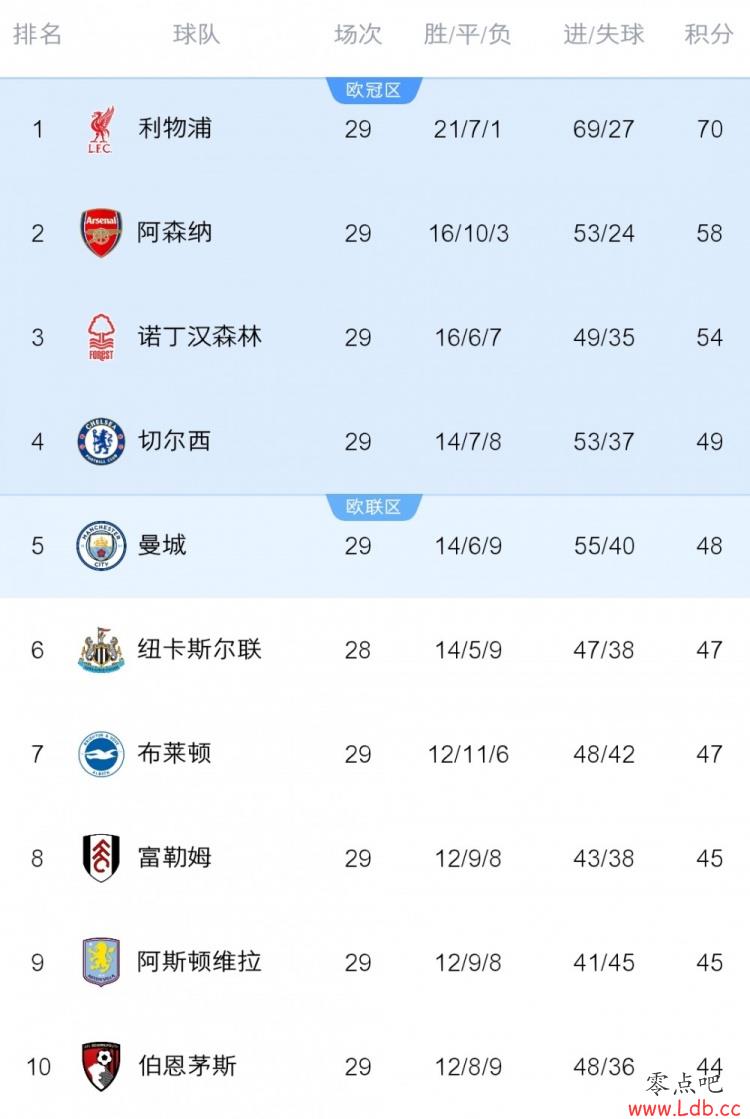Click the 排名 column header
The height and width of the screenshot is (1119, 750).
click(x=37, y=34)
